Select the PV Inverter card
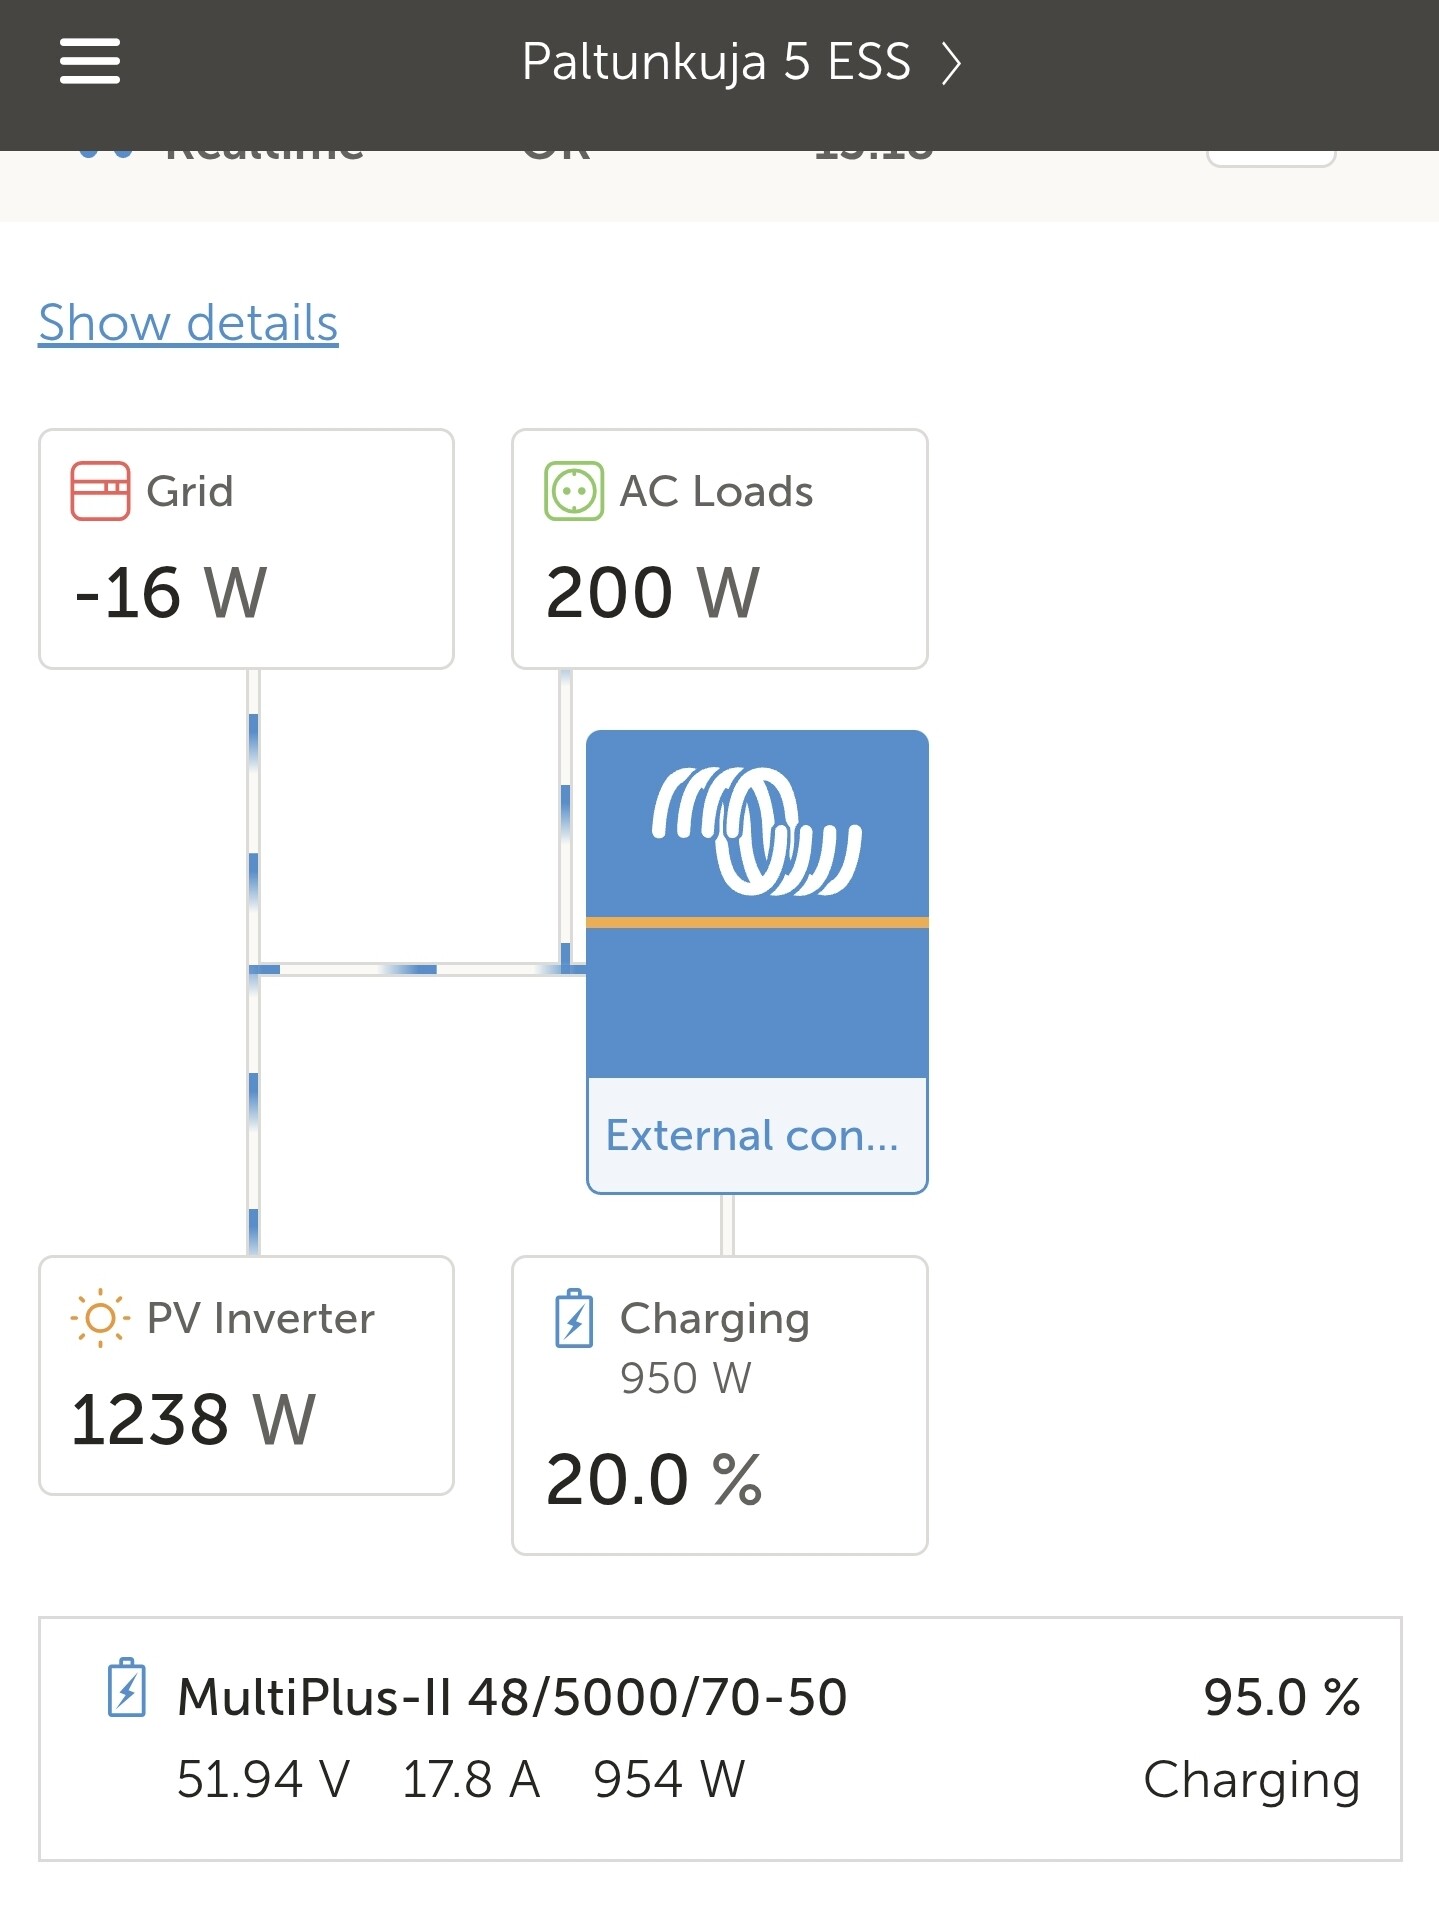The width and height of the screenshot is (1439, 1908). pos(246,1375)
